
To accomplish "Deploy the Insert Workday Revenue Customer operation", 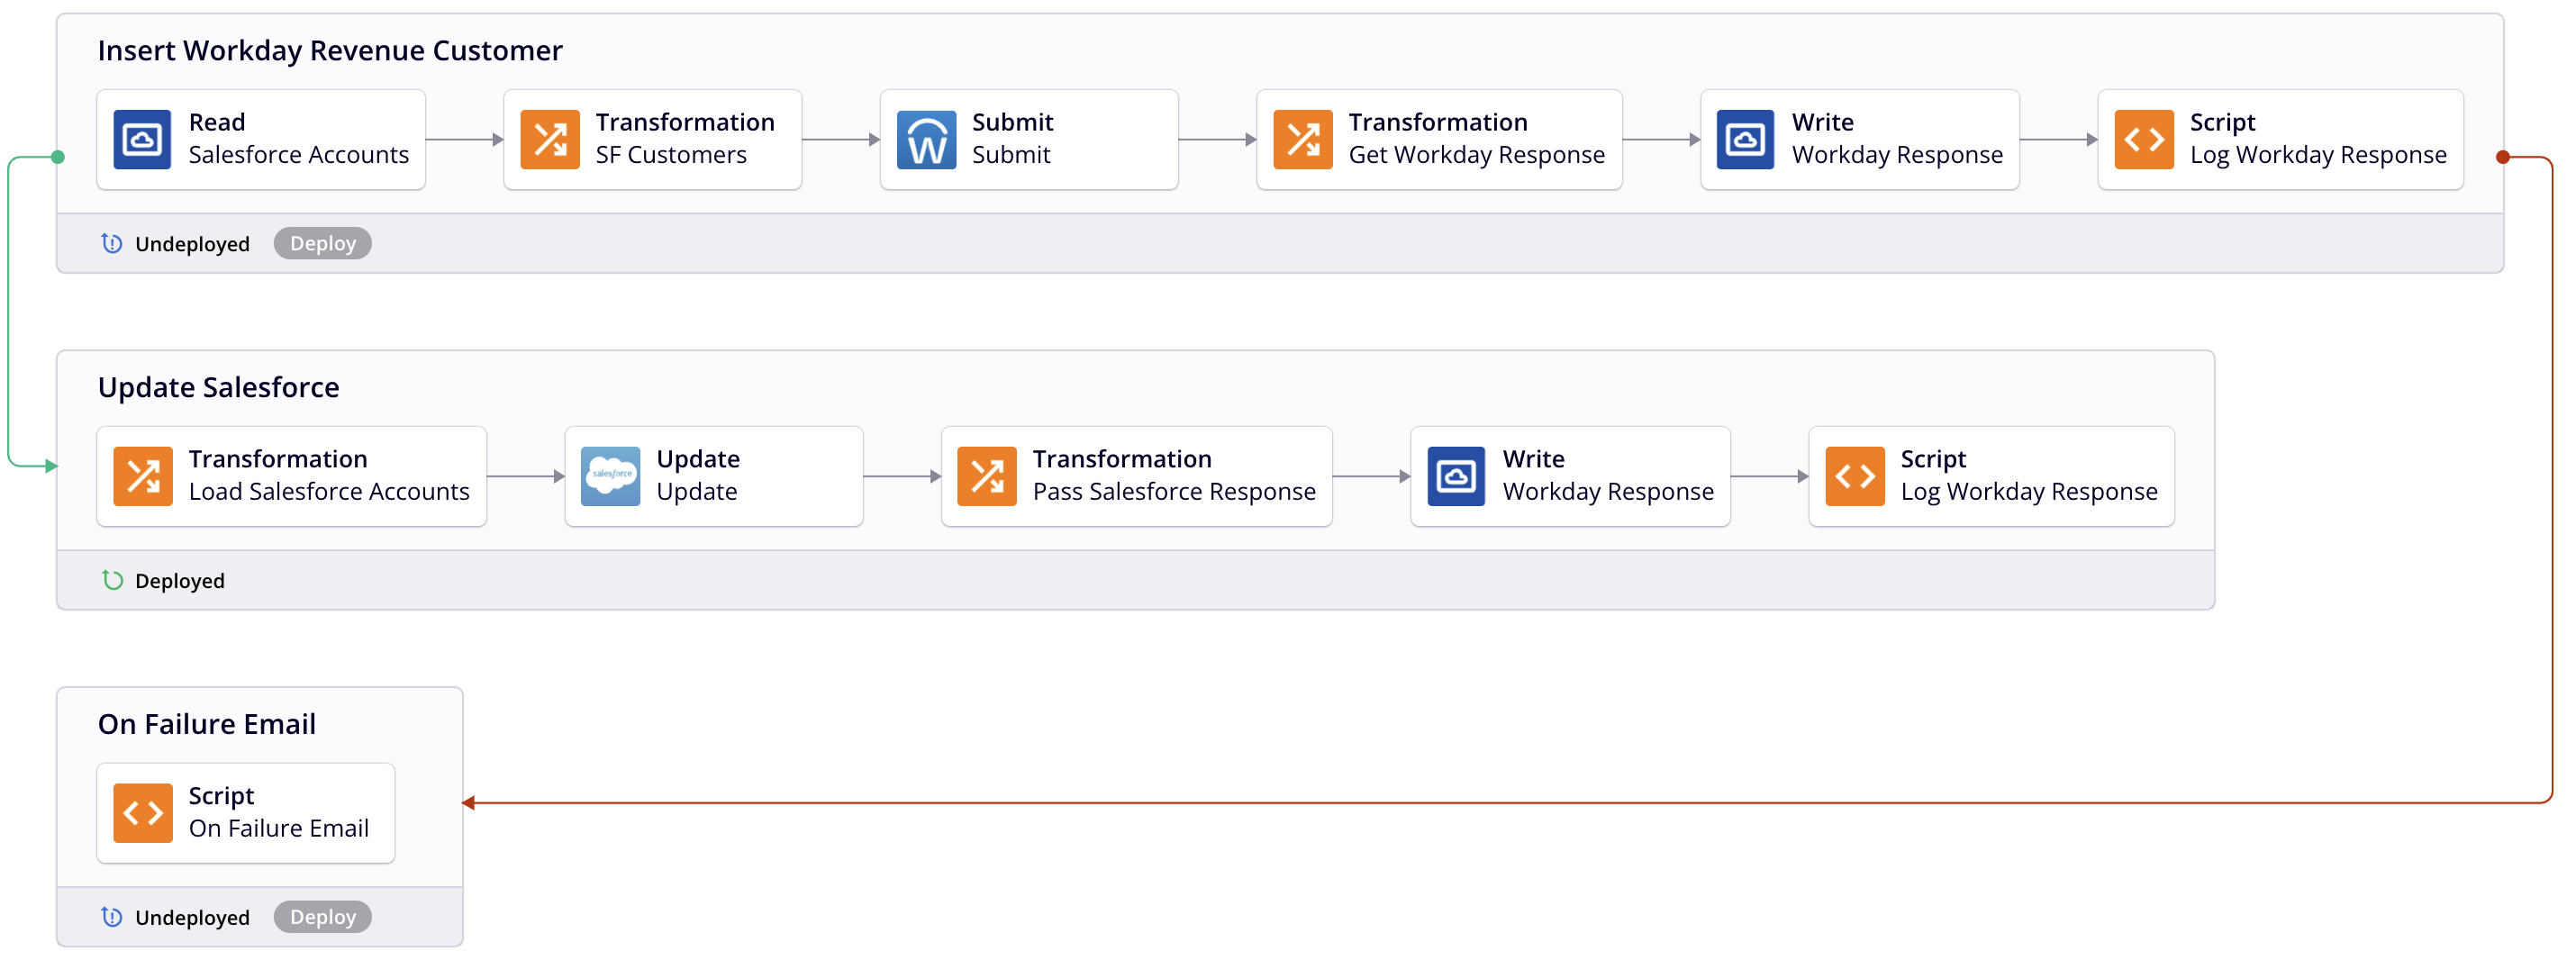I will click(x=322, y=244).
